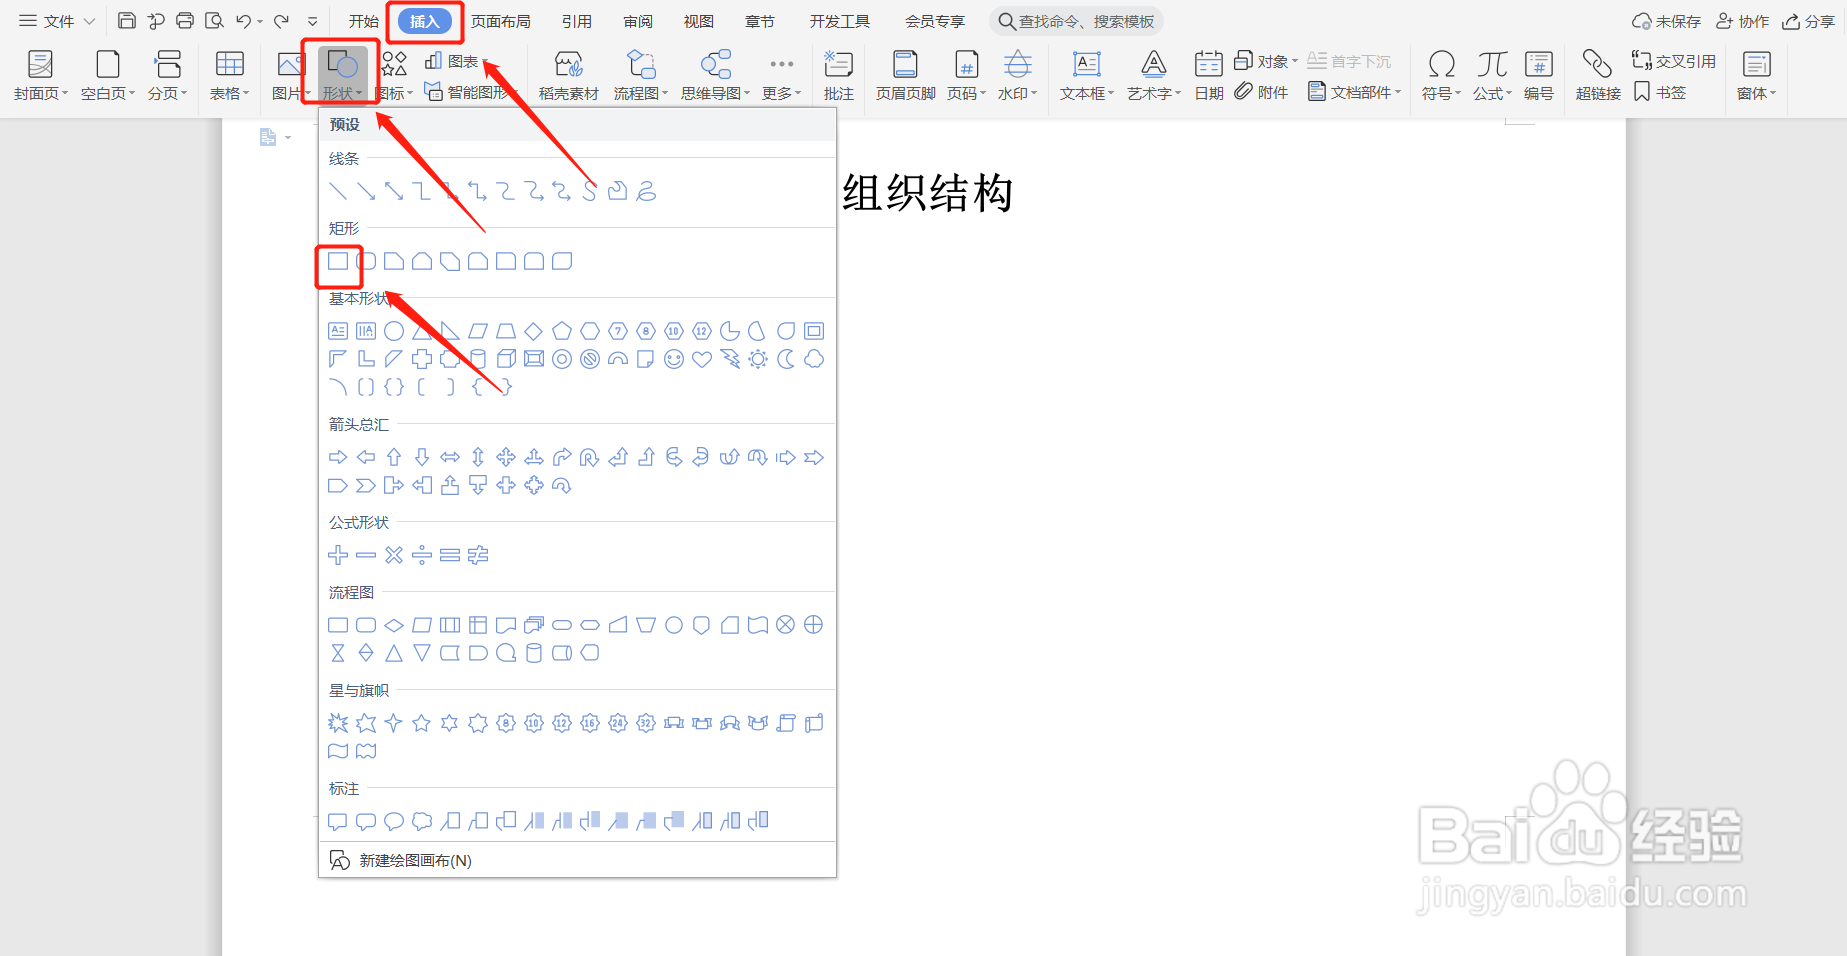Screen dimensions: 1847x956
Task: Click the 分享 button
Action: point(1808,21)
